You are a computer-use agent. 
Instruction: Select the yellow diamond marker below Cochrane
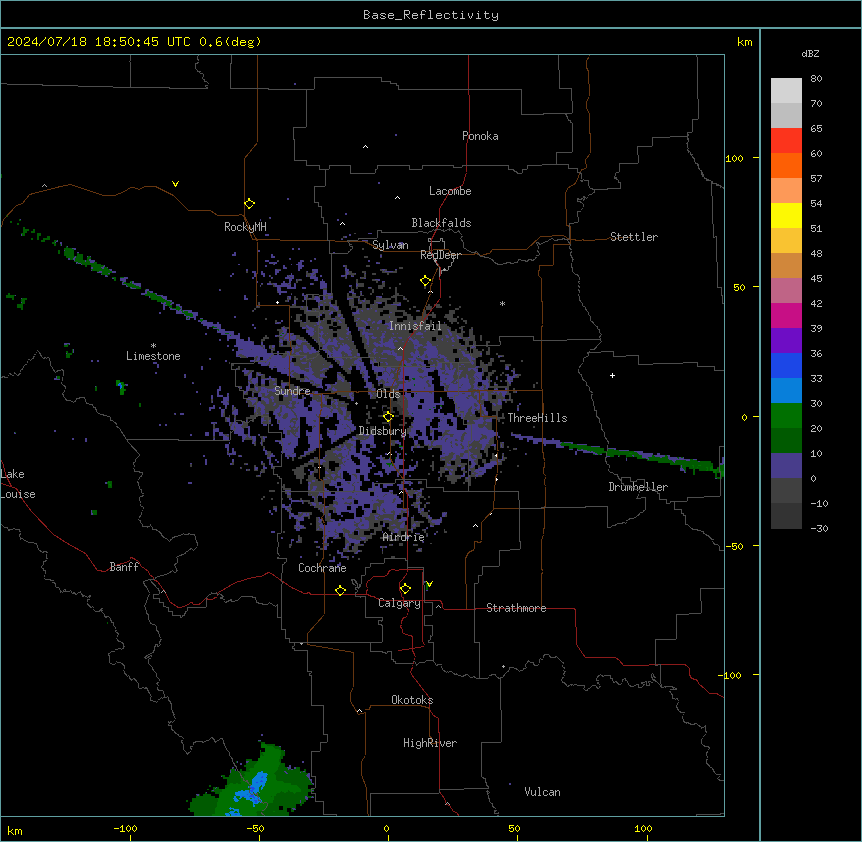(340, 590)
